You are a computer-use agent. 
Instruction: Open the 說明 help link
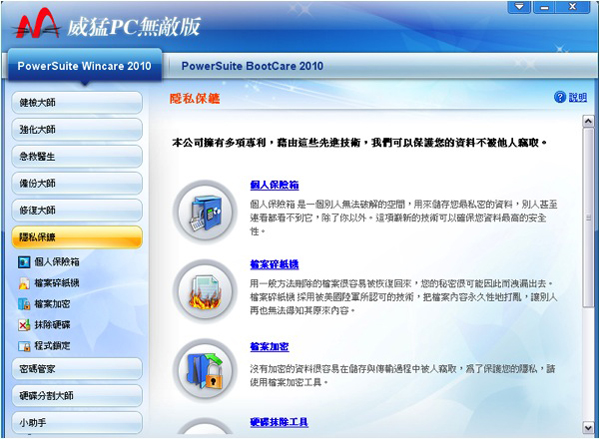point(577,97)
